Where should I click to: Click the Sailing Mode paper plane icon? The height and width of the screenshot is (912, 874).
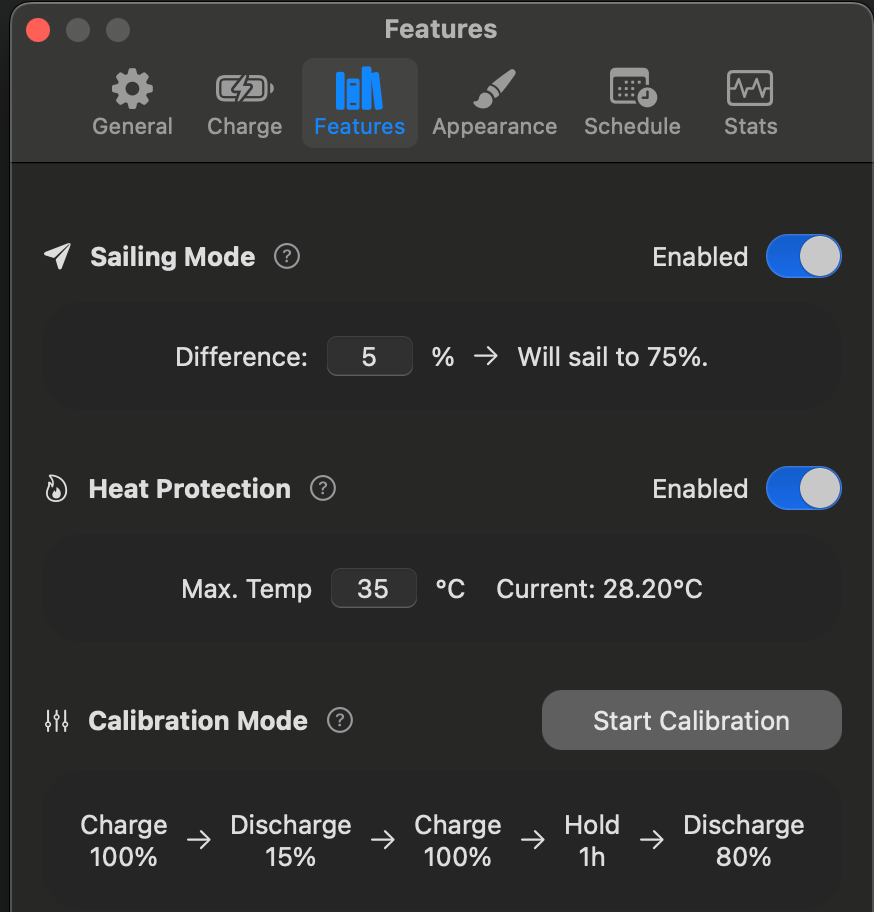click(x=58, y=257)
